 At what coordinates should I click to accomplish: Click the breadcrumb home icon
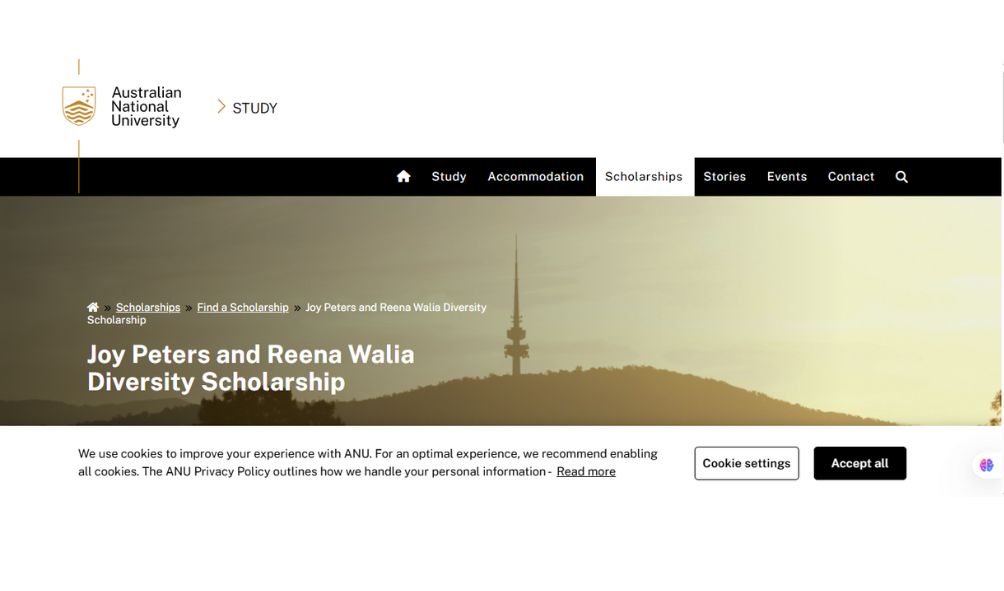pyautogui.click(x=93, y=307)
